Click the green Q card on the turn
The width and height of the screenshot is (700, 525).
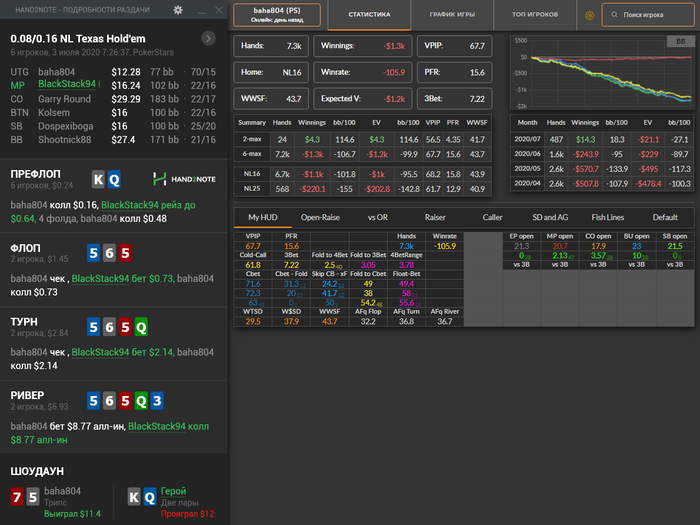point(140,326)
